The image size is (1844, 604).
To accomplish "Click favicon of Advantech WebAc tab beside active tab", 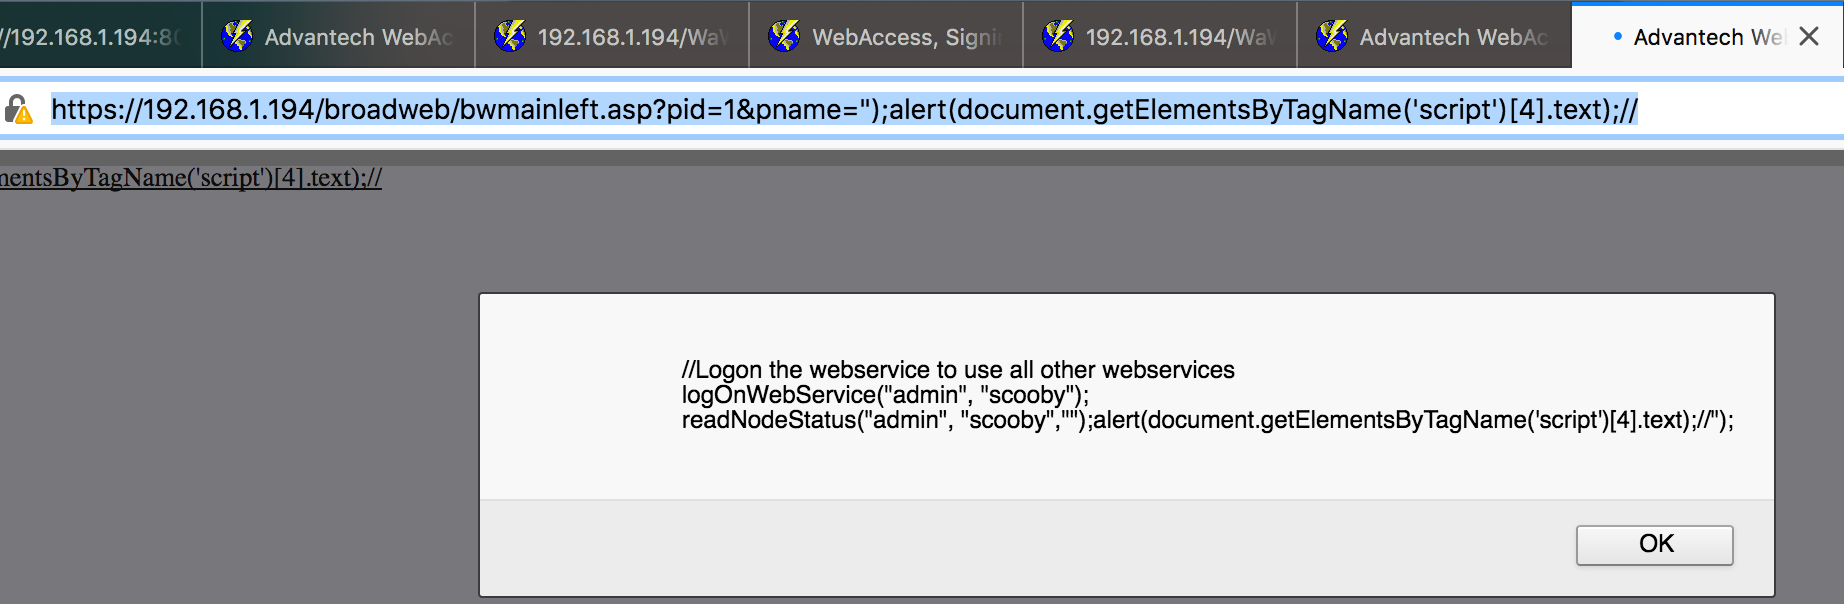I will pyautogui.click(x=1332, y=37).
